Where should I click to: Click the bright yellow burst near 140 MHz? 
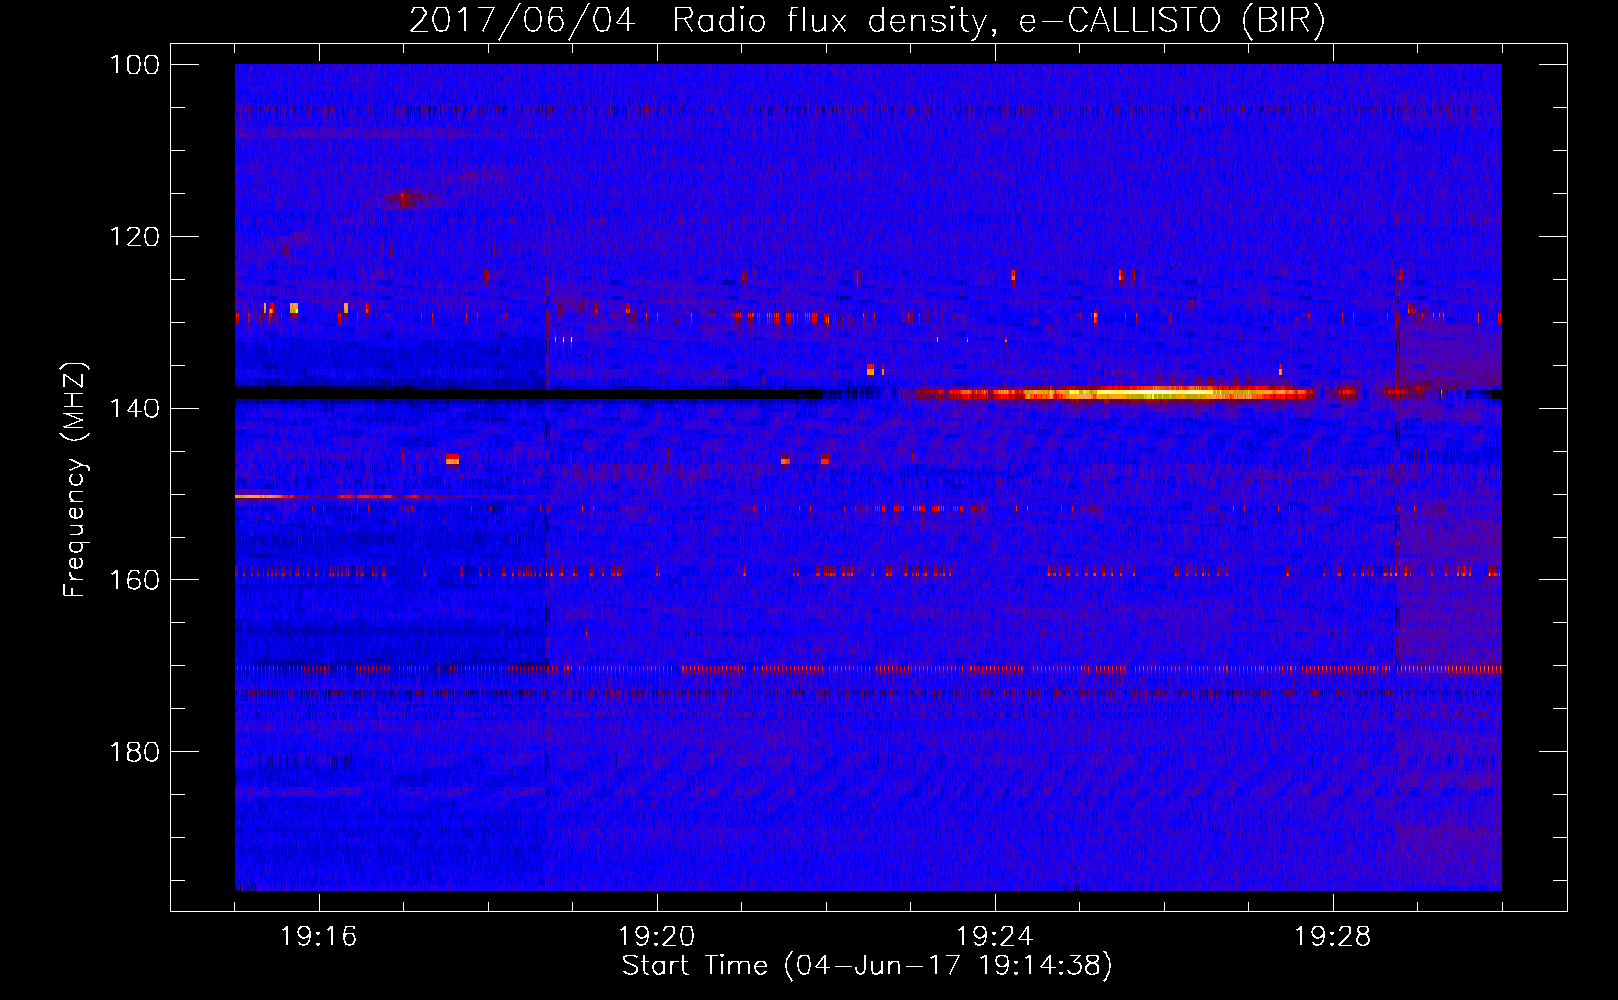pos(1115,393)
